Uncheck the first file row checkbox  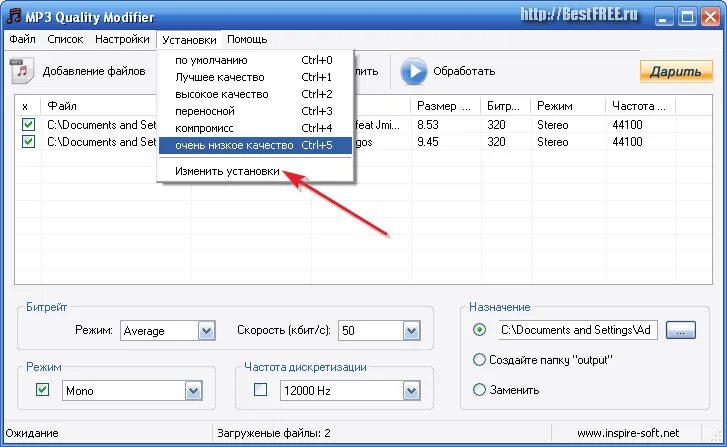point(28,124)
